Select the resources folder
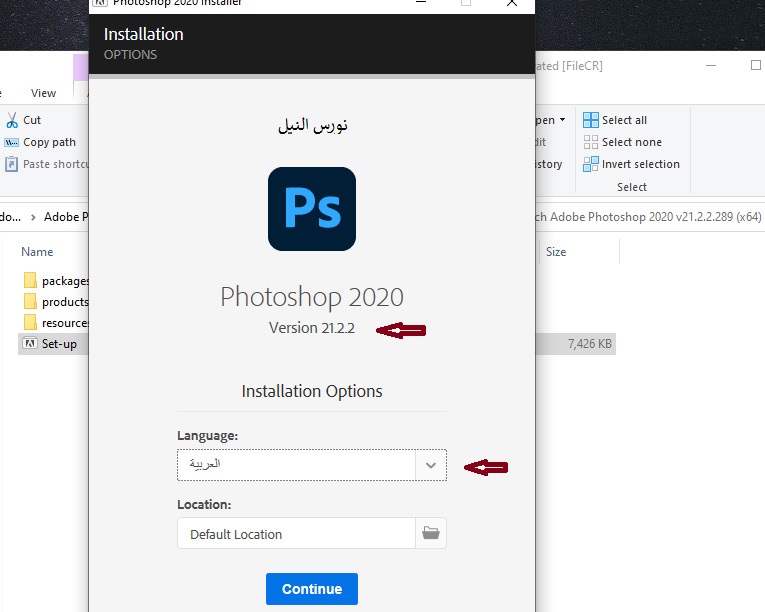 64,323
